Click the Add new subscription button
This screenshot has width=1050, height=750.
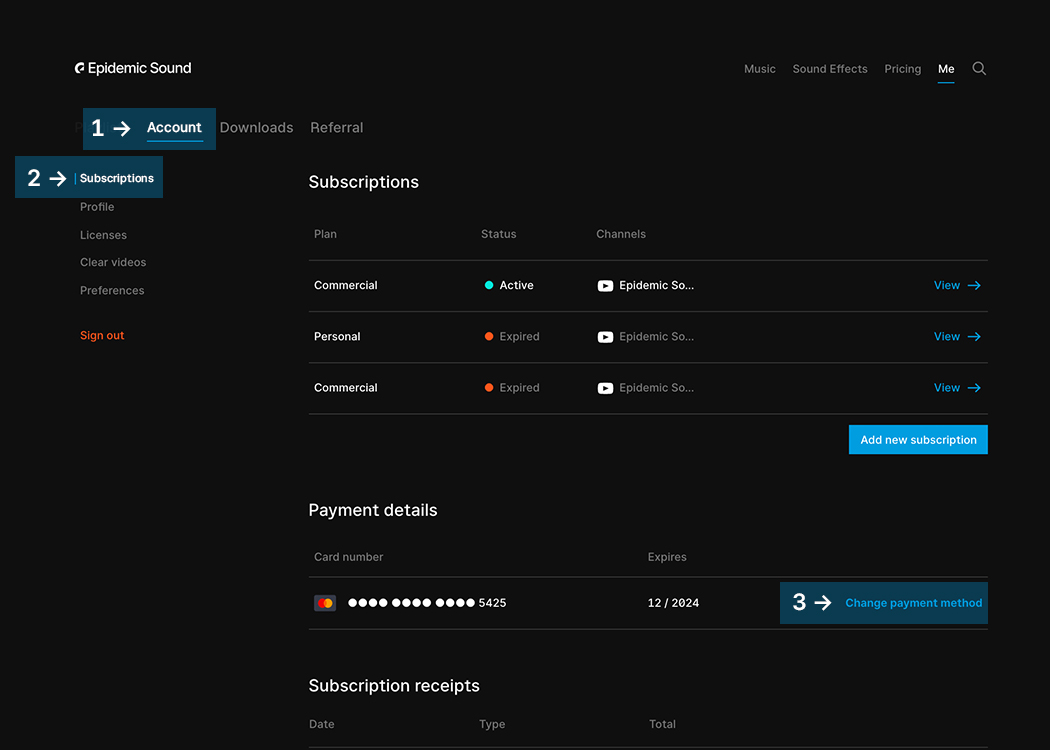click(917, 439)
